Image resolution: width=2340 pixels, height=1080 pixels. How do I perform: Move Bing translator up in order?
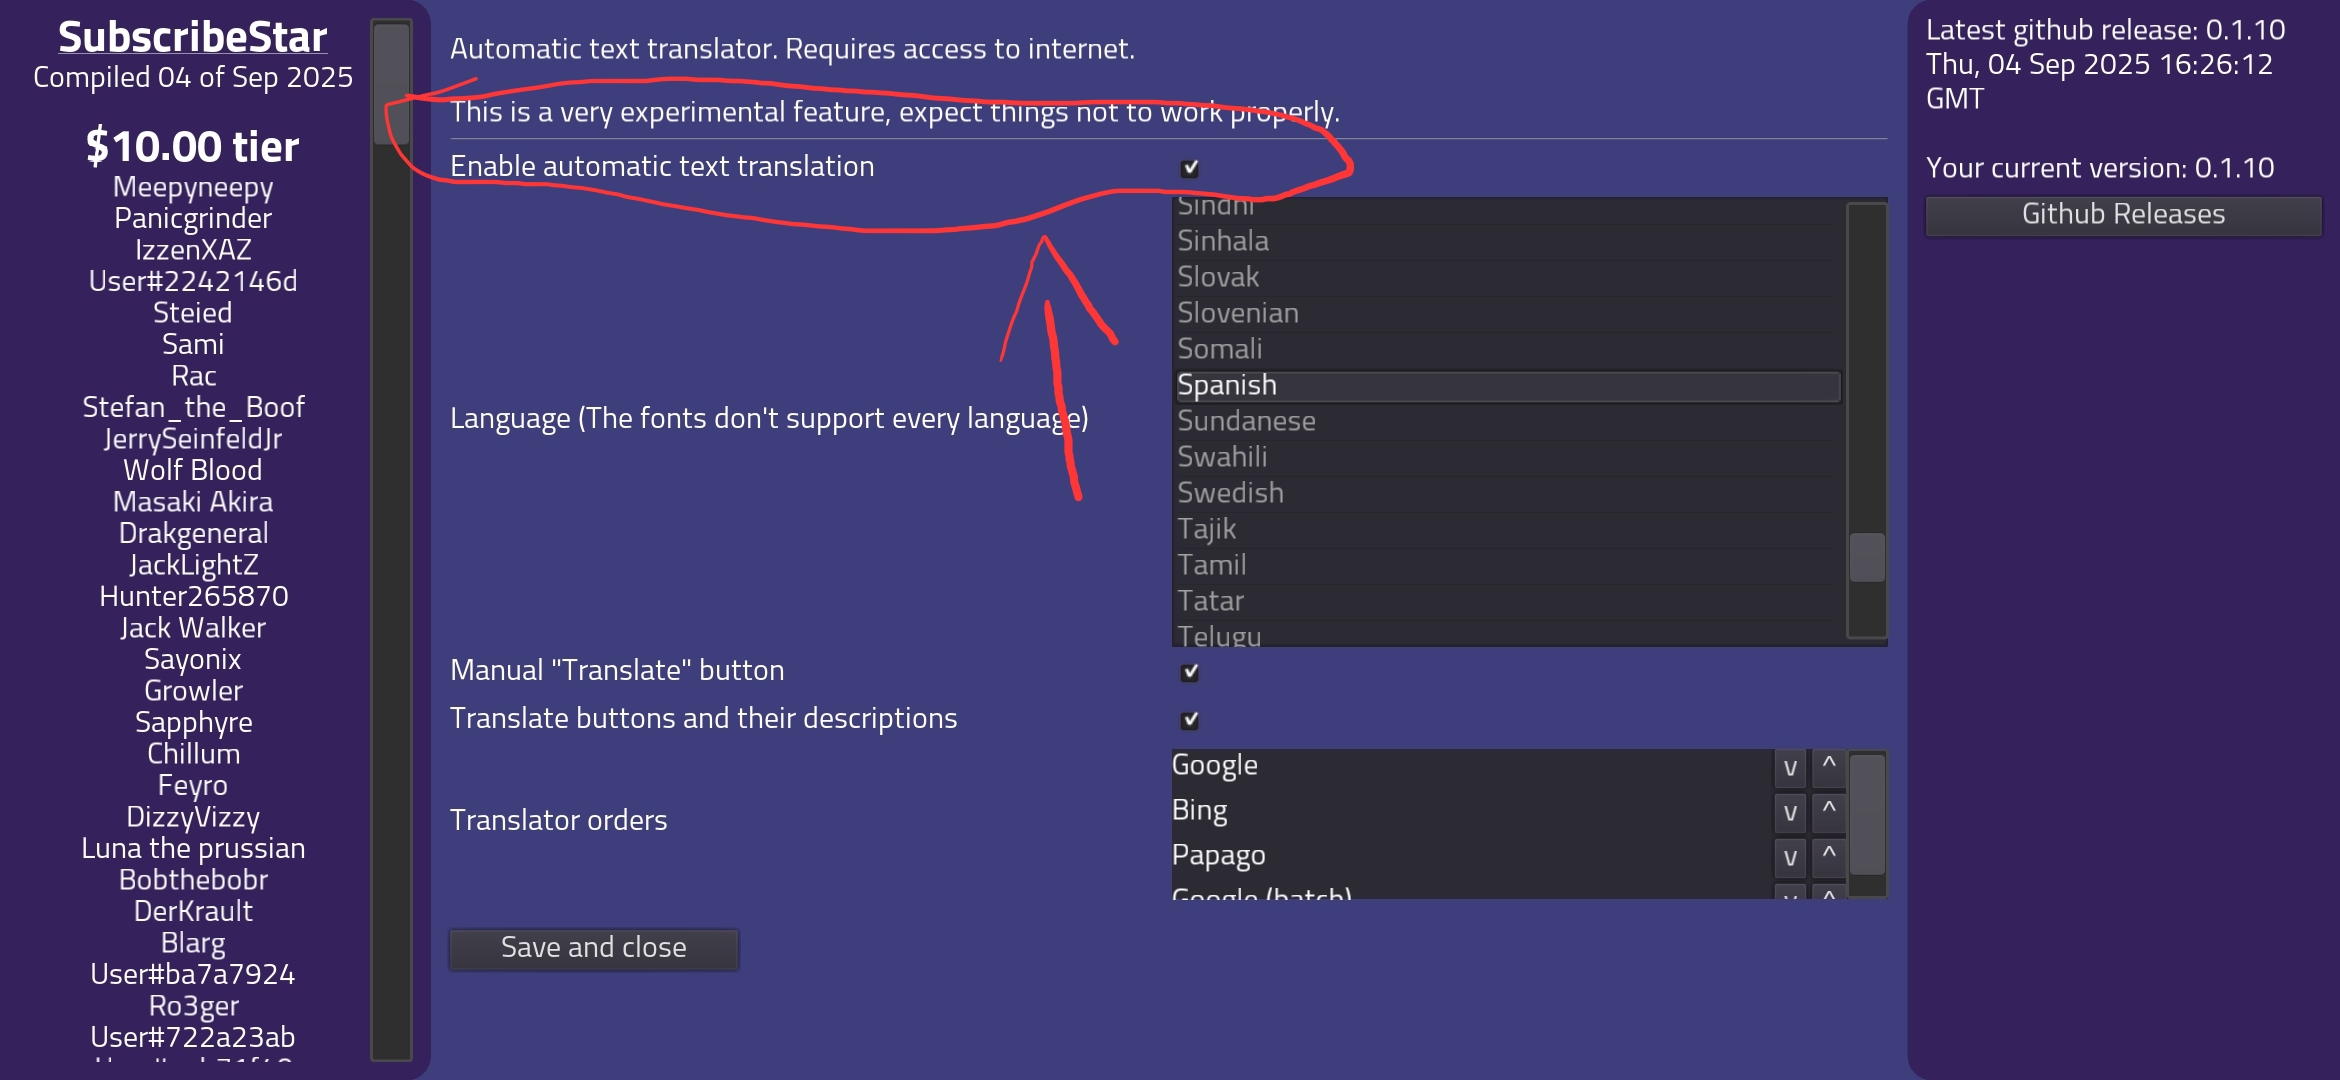[1829, 812]
